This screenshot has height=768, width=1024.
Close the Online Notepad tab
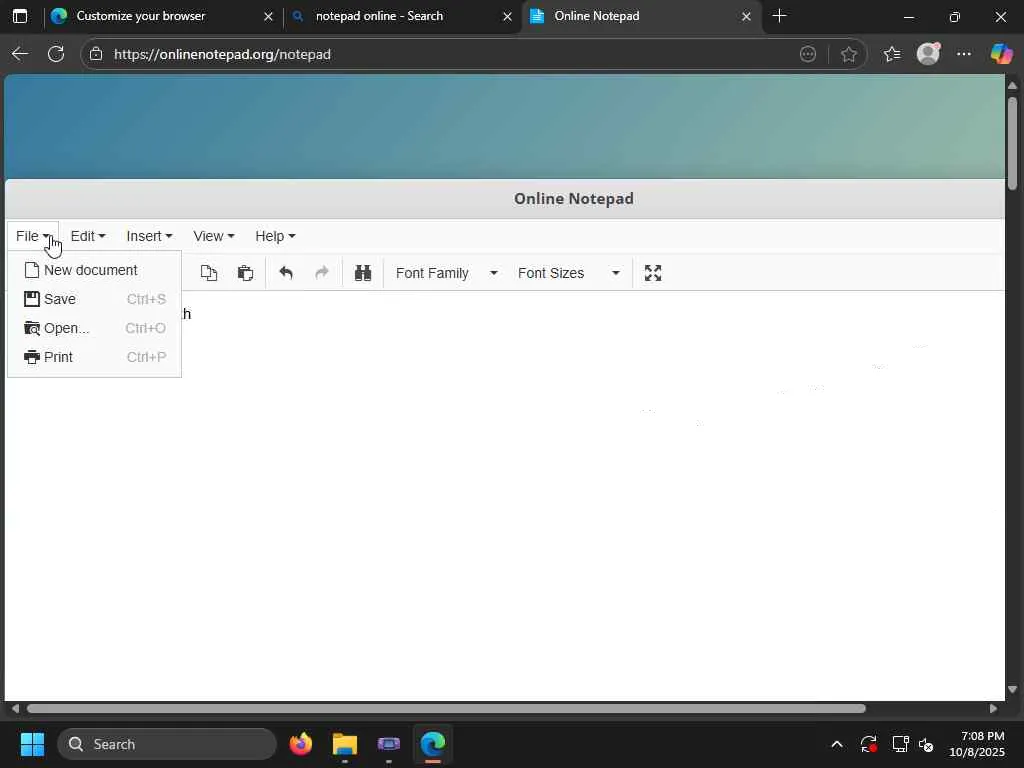tap(746, 17)
